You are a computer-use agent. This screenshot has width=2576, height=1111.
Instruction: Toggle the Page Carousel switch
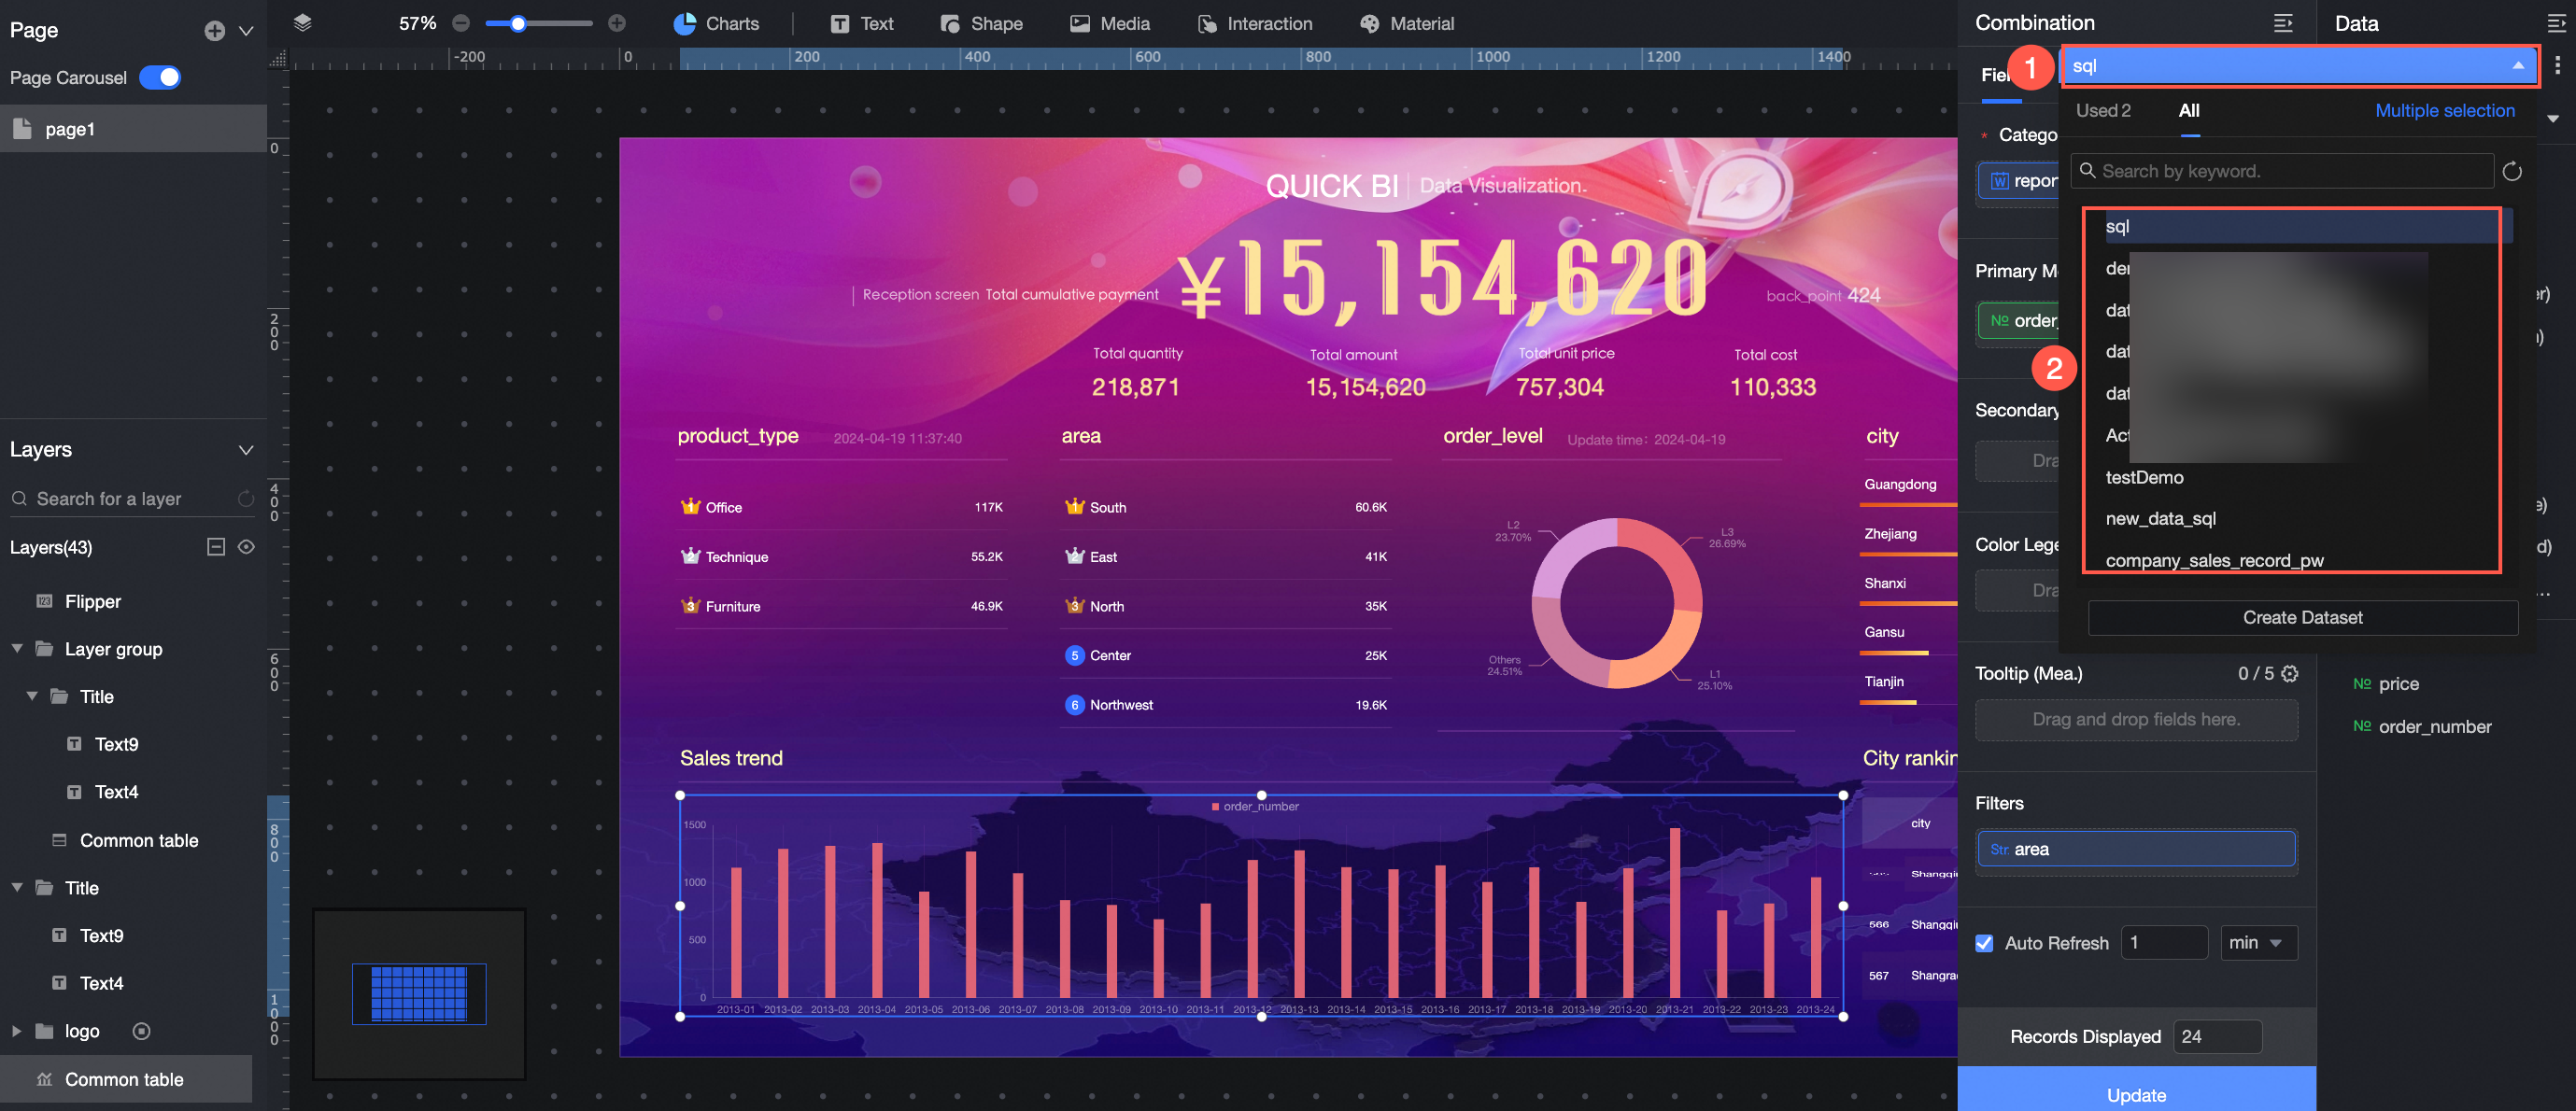coord(160,77)
